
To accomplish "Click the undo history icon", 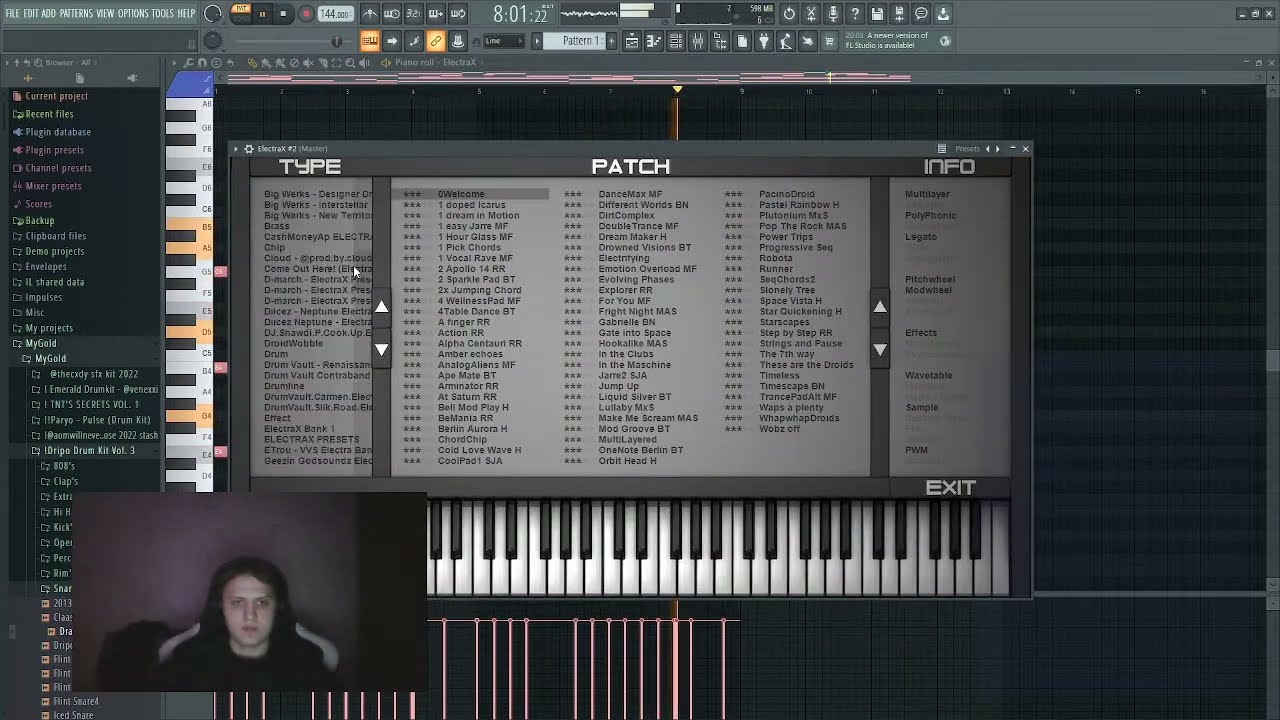I will click(x=789, y=14).
